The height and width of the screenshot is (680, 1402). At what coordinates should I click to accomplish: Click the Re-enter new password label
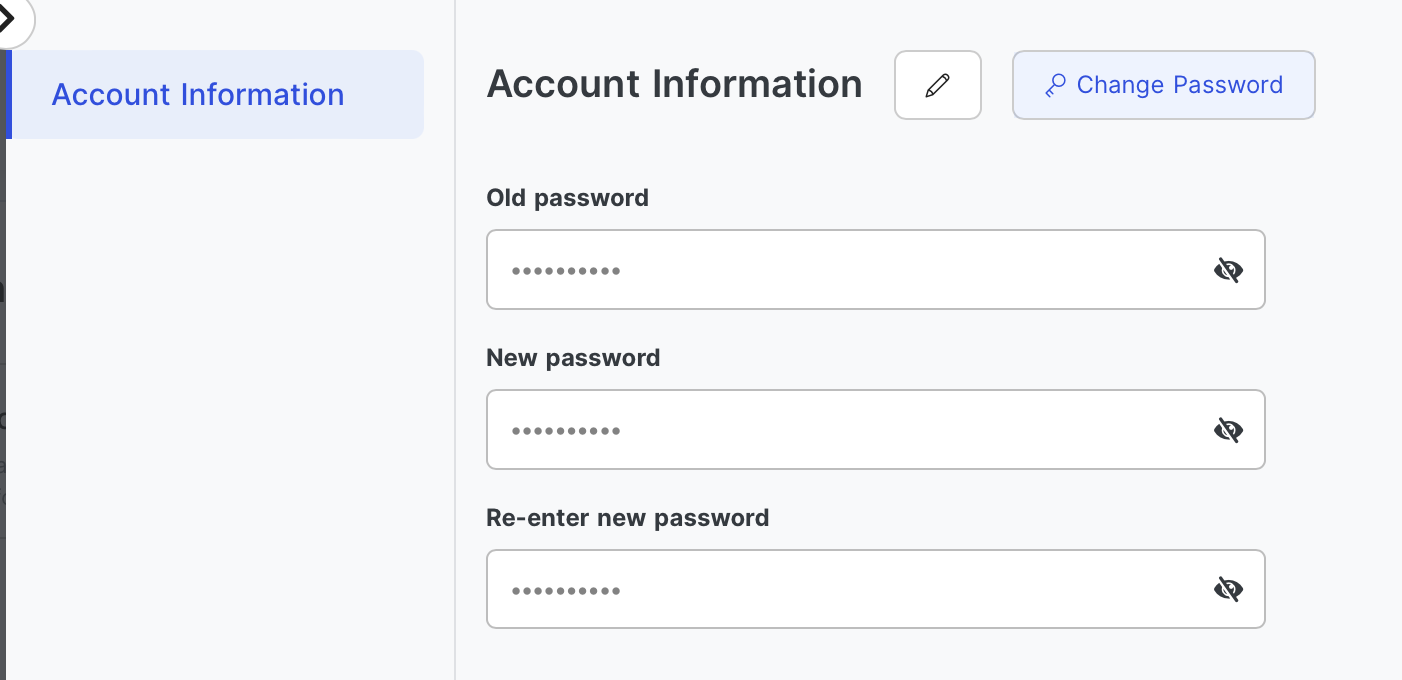click(x=627, y=518)
